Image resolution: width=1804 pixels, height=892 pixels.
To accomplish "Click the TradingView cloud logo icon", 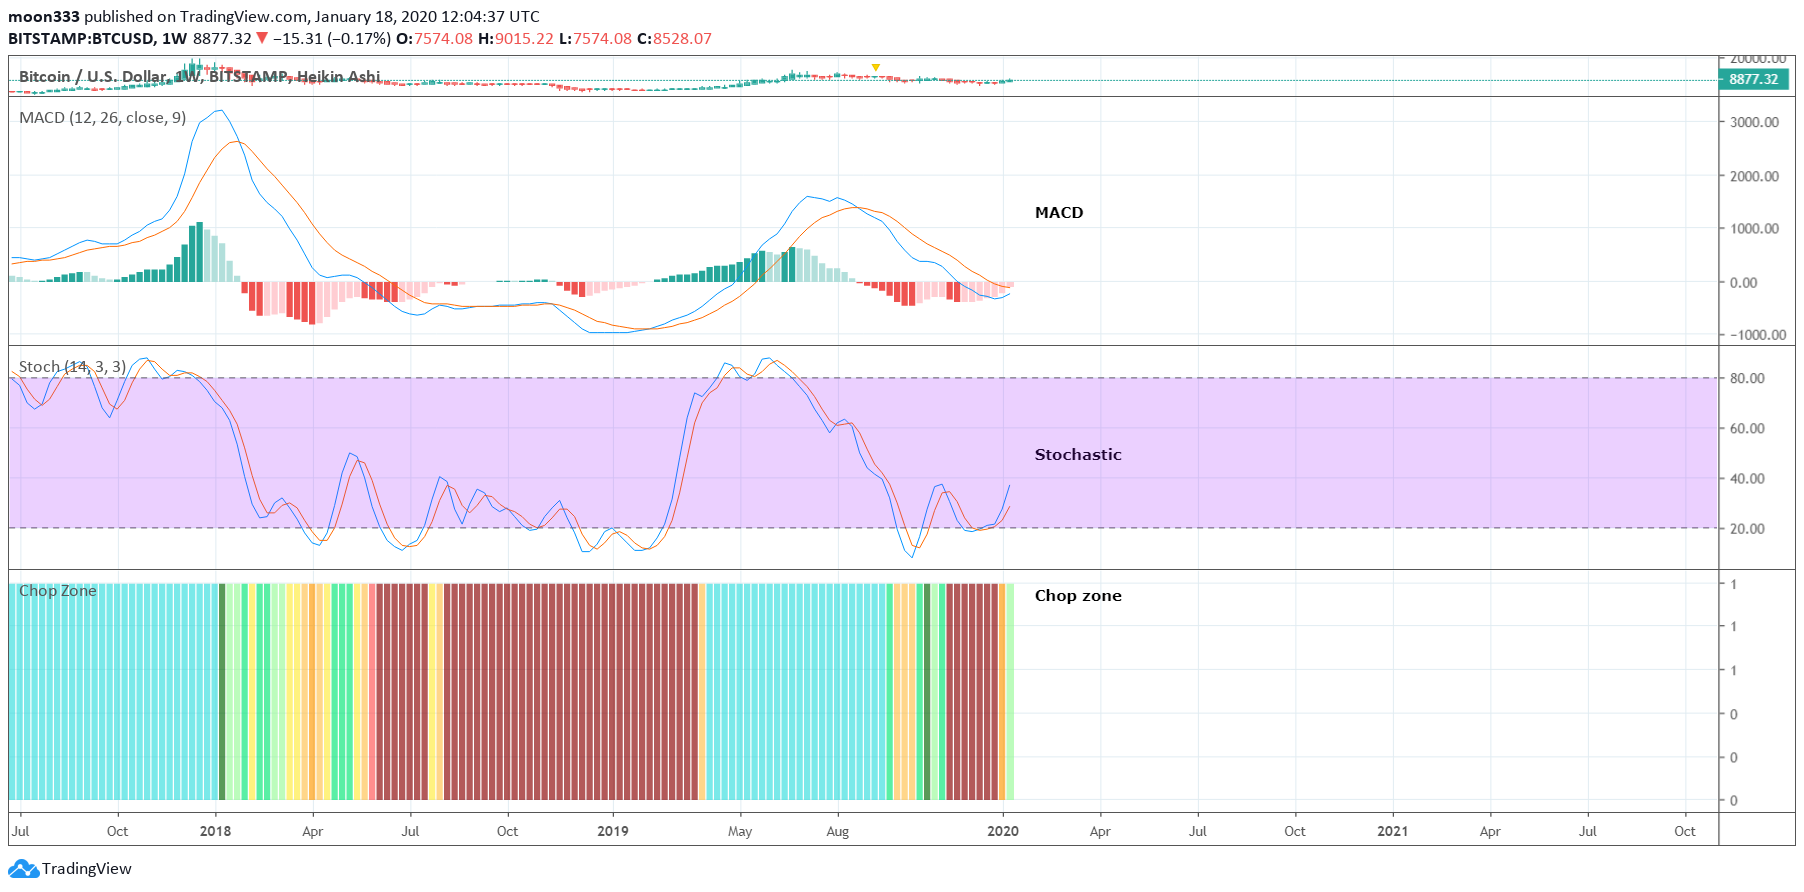I will tap(23, 869).
